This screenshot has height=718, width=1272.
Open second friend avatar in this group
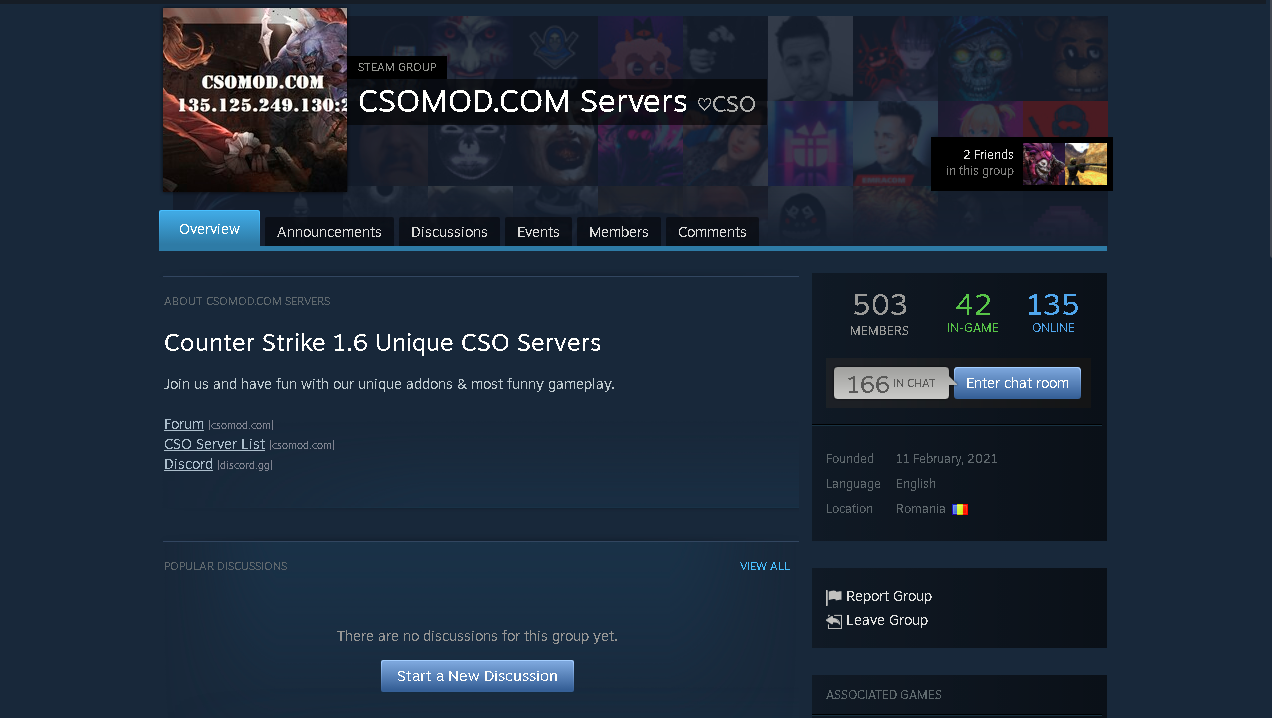click(1086, 164)
